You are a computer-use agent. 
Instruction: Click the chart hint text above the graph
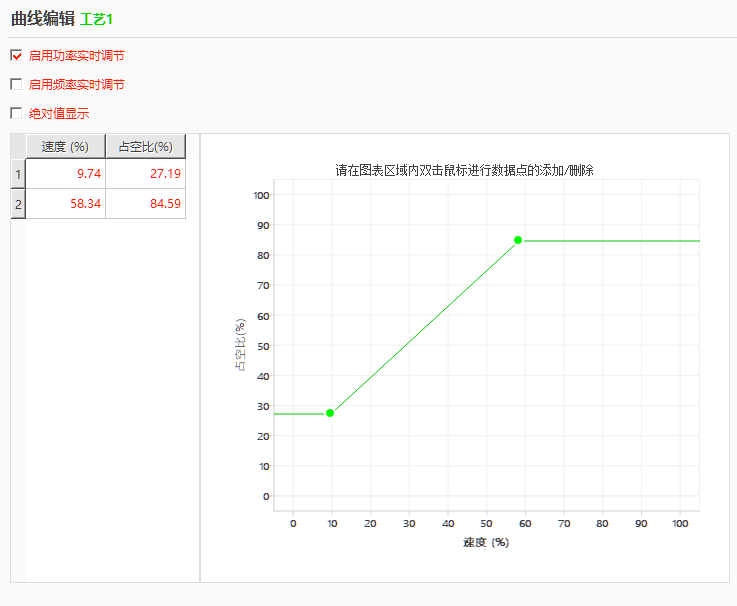[464, 171]
